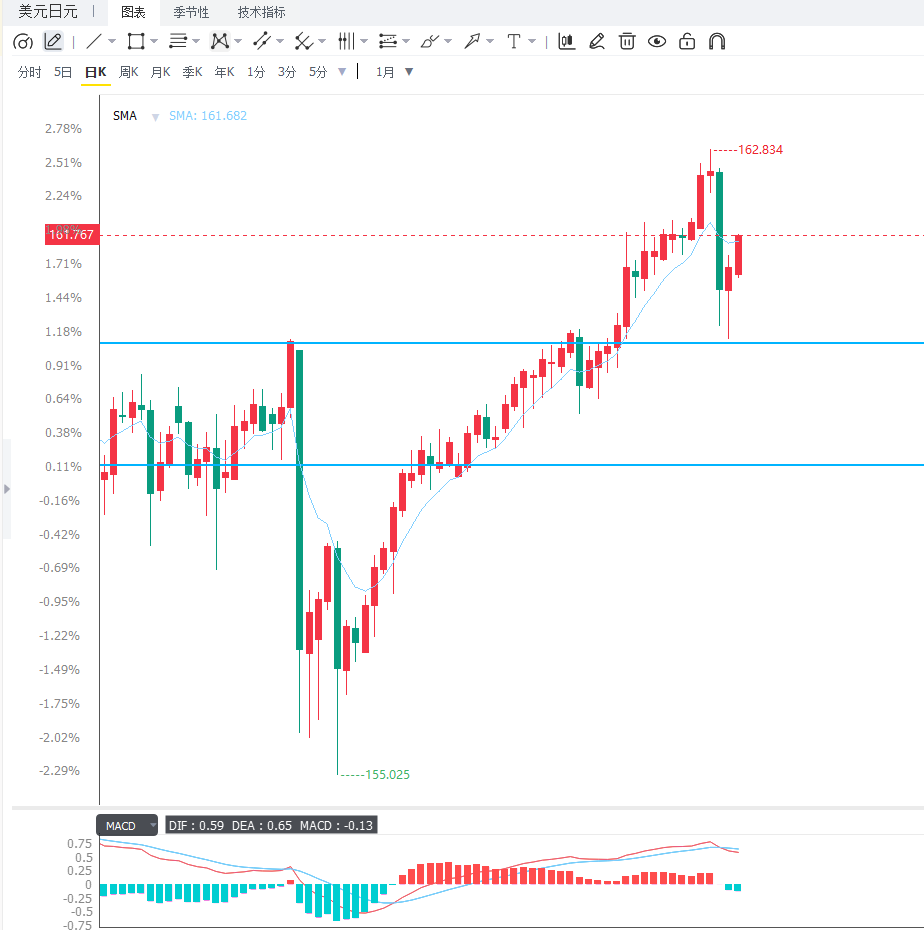This screenshot has width=924, height=930.
Task: Select the arrow drawing tool
Action: click(x=472, y=42)
